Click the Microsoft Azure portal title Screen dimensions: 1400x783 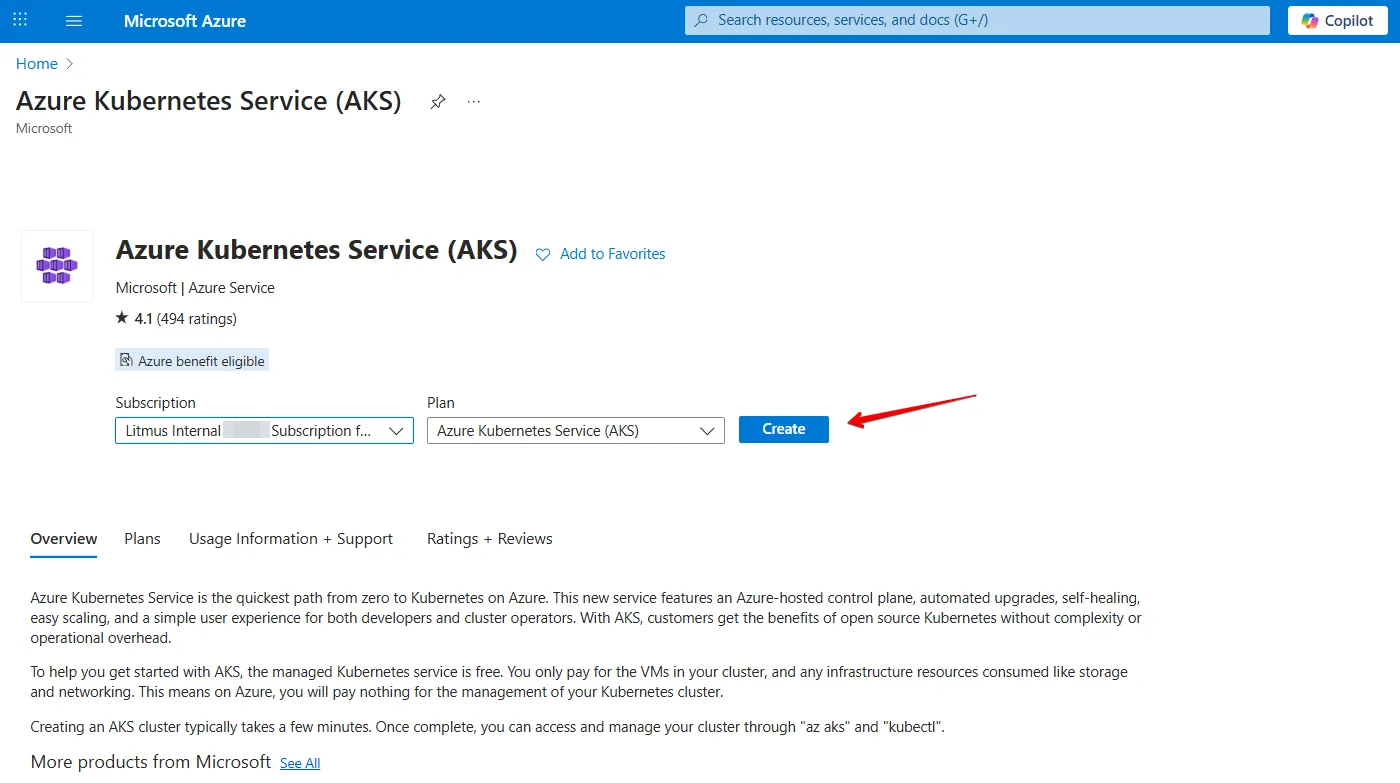coord(185,21)
